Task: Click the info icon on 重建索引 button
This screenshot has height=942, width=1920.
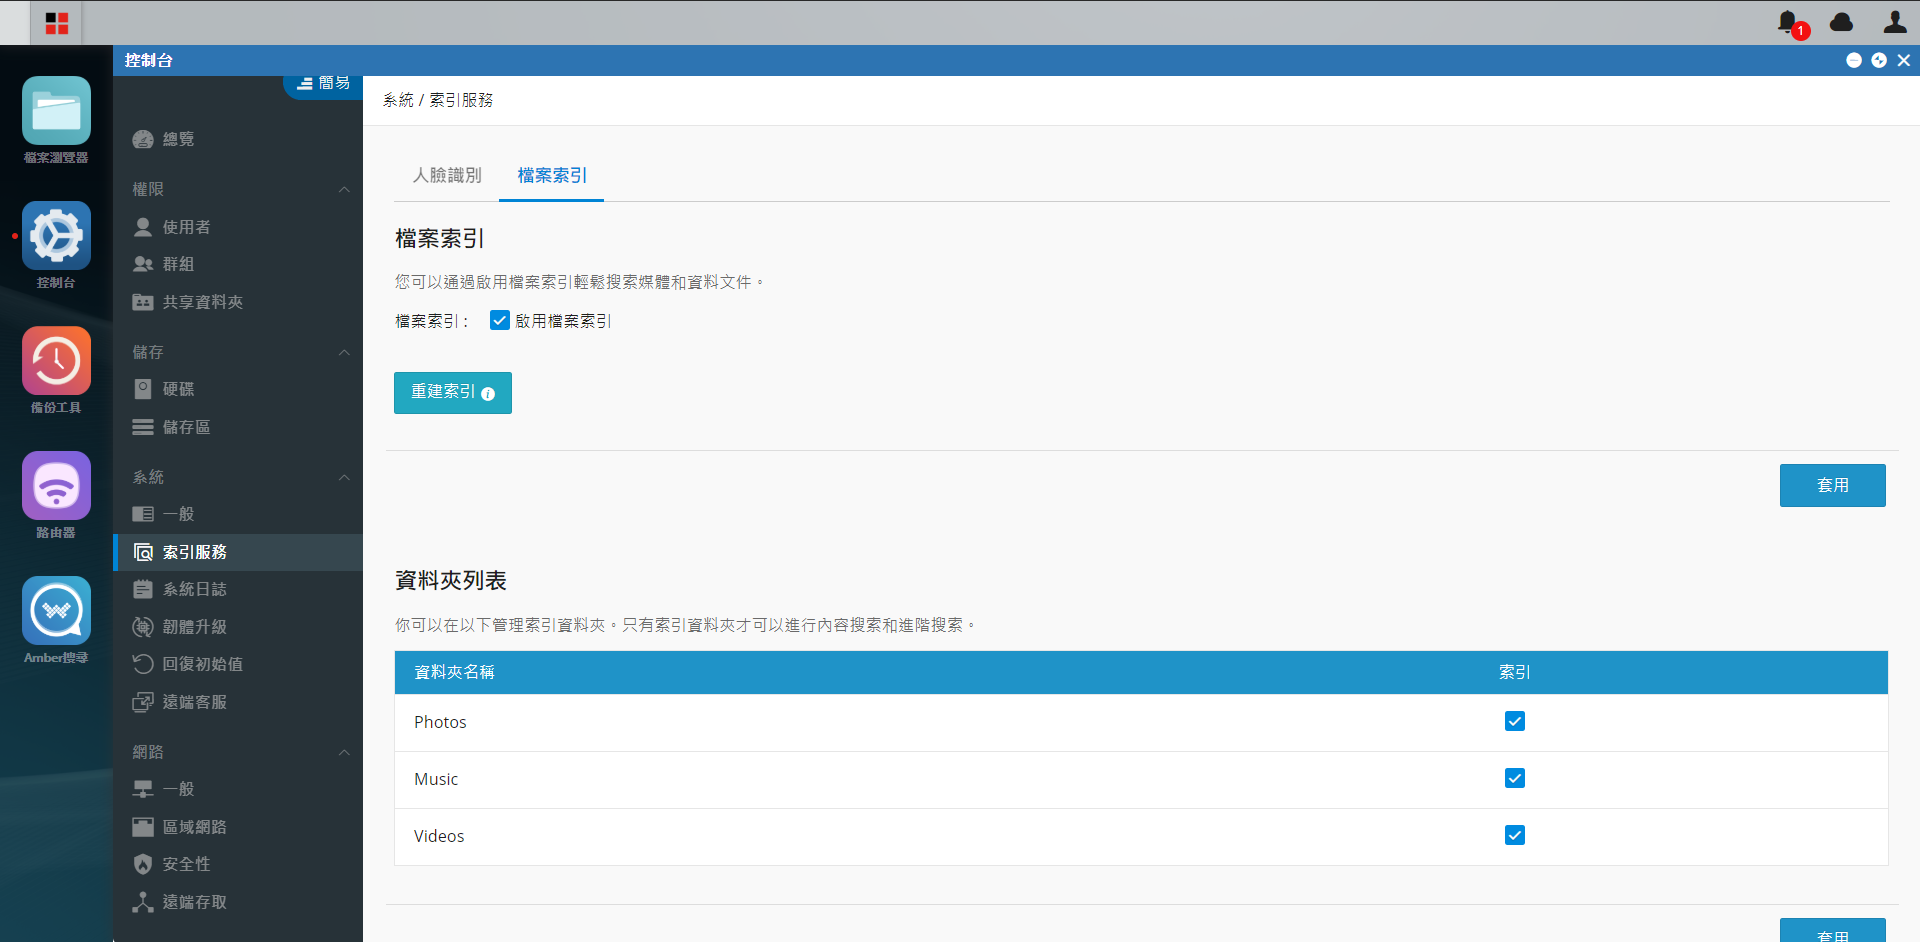Action: pyautogui.click(x=488, y=394)
